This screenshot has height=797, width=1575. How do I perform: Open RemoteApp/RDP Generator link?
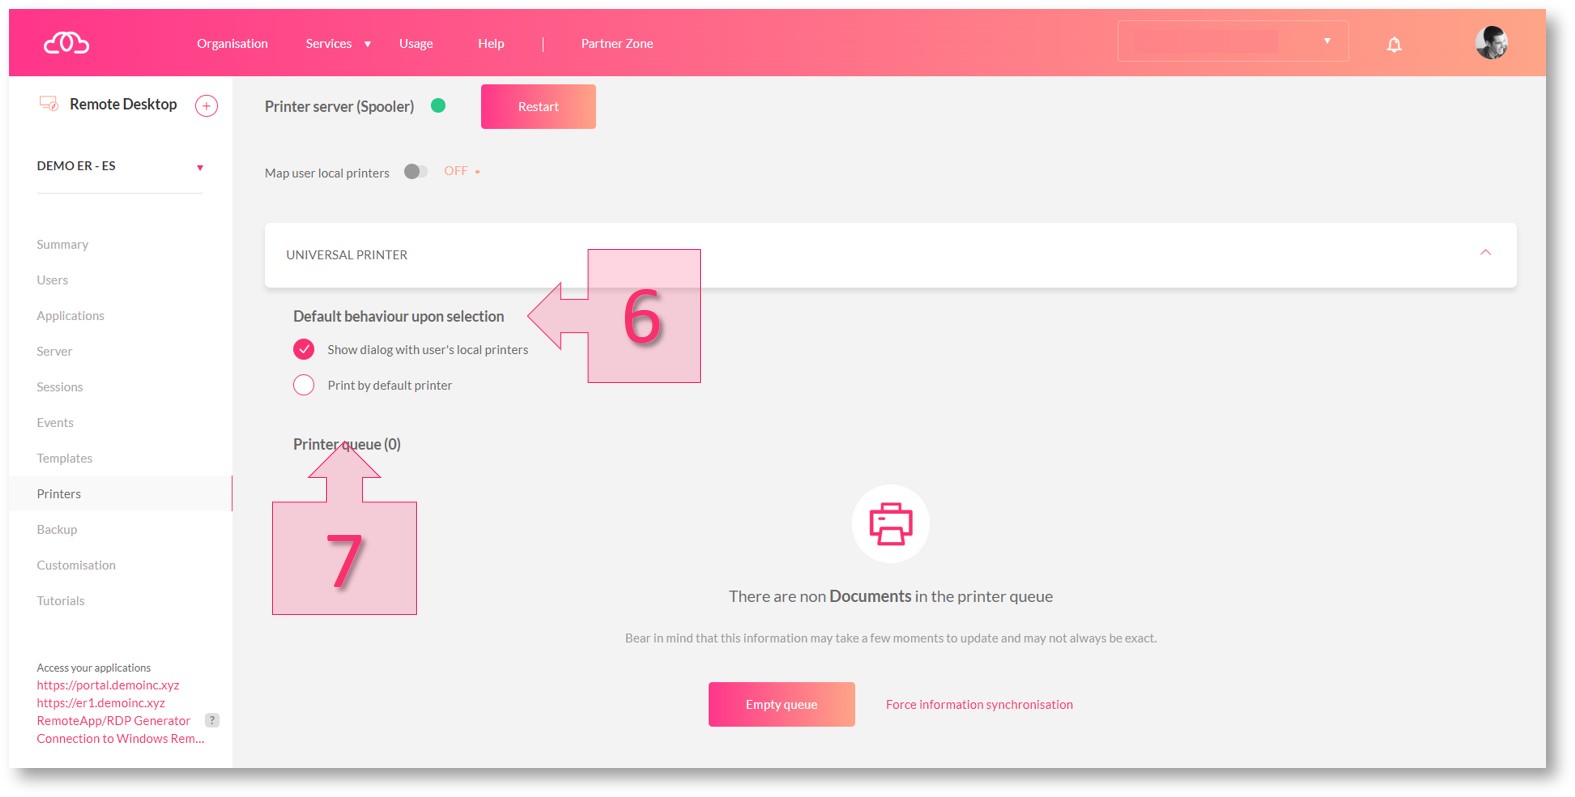[113, 721]
